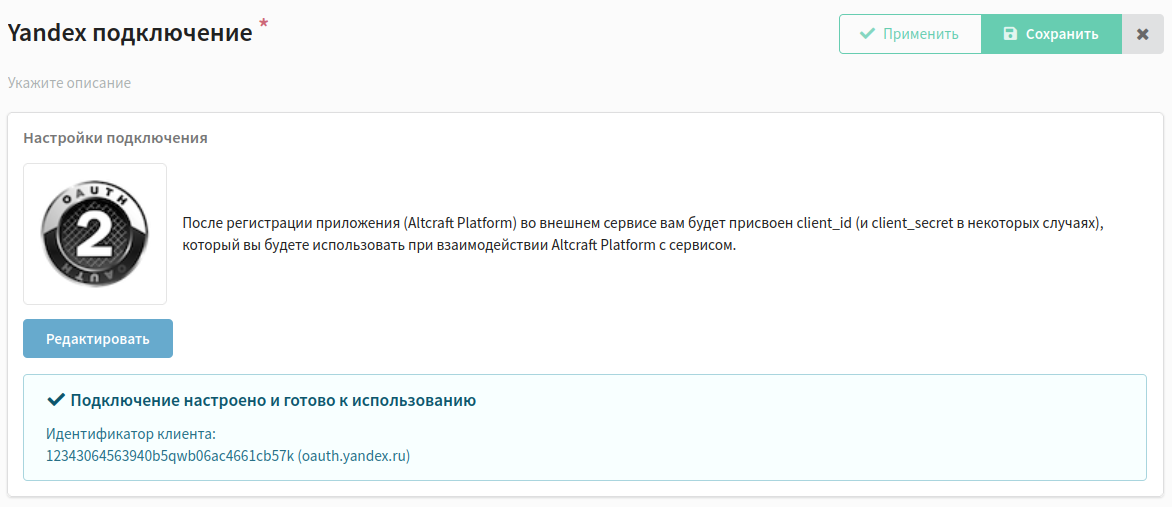Apply changes with the Применить button
This screenshot has width=1172, height=507.
(910, 34)
